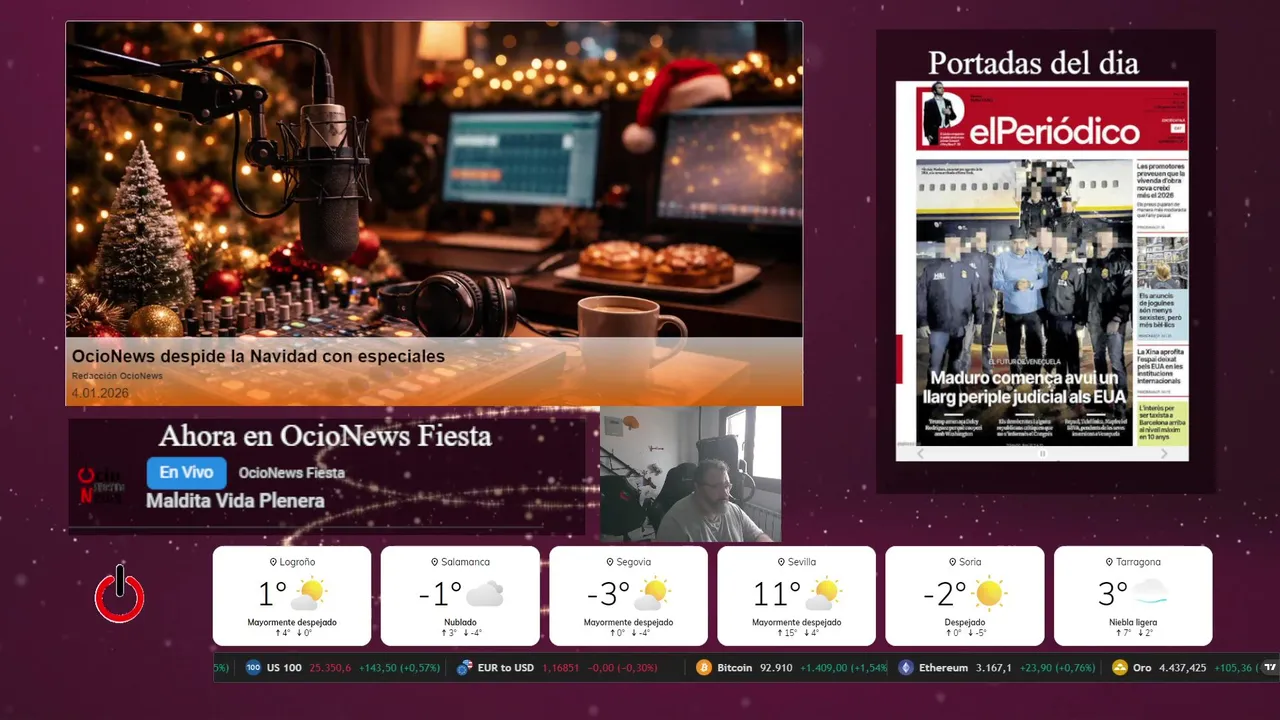Image resolution: width=1280 pixels, height=720 pixels.
Task: Click the Oro ticker label
Action: pyautogui.click(x=1143, y=668)
